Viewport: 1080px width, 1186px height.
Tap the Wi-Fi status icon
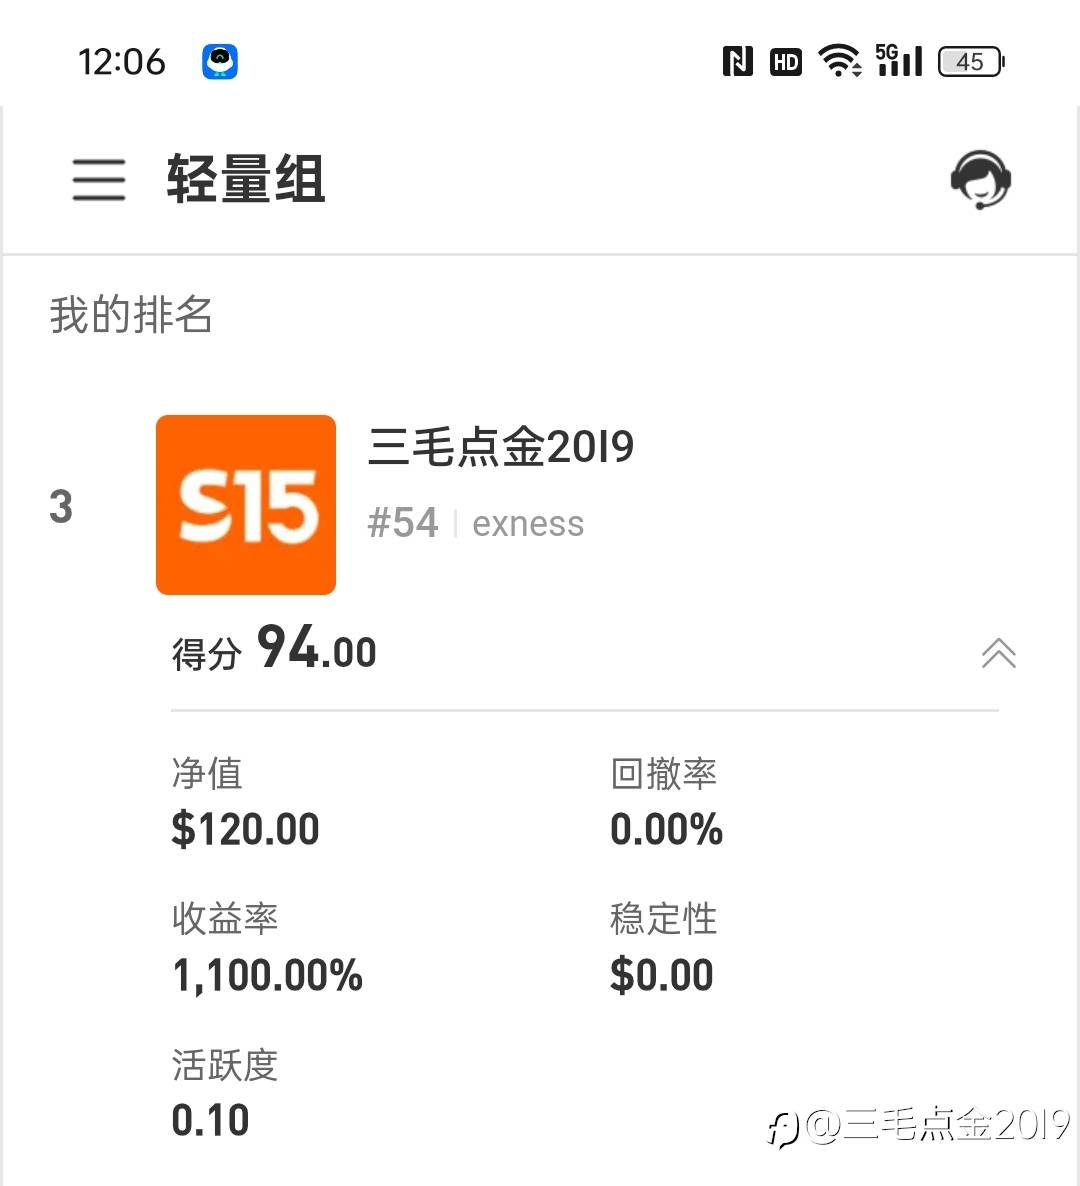[x=839, y=62]
